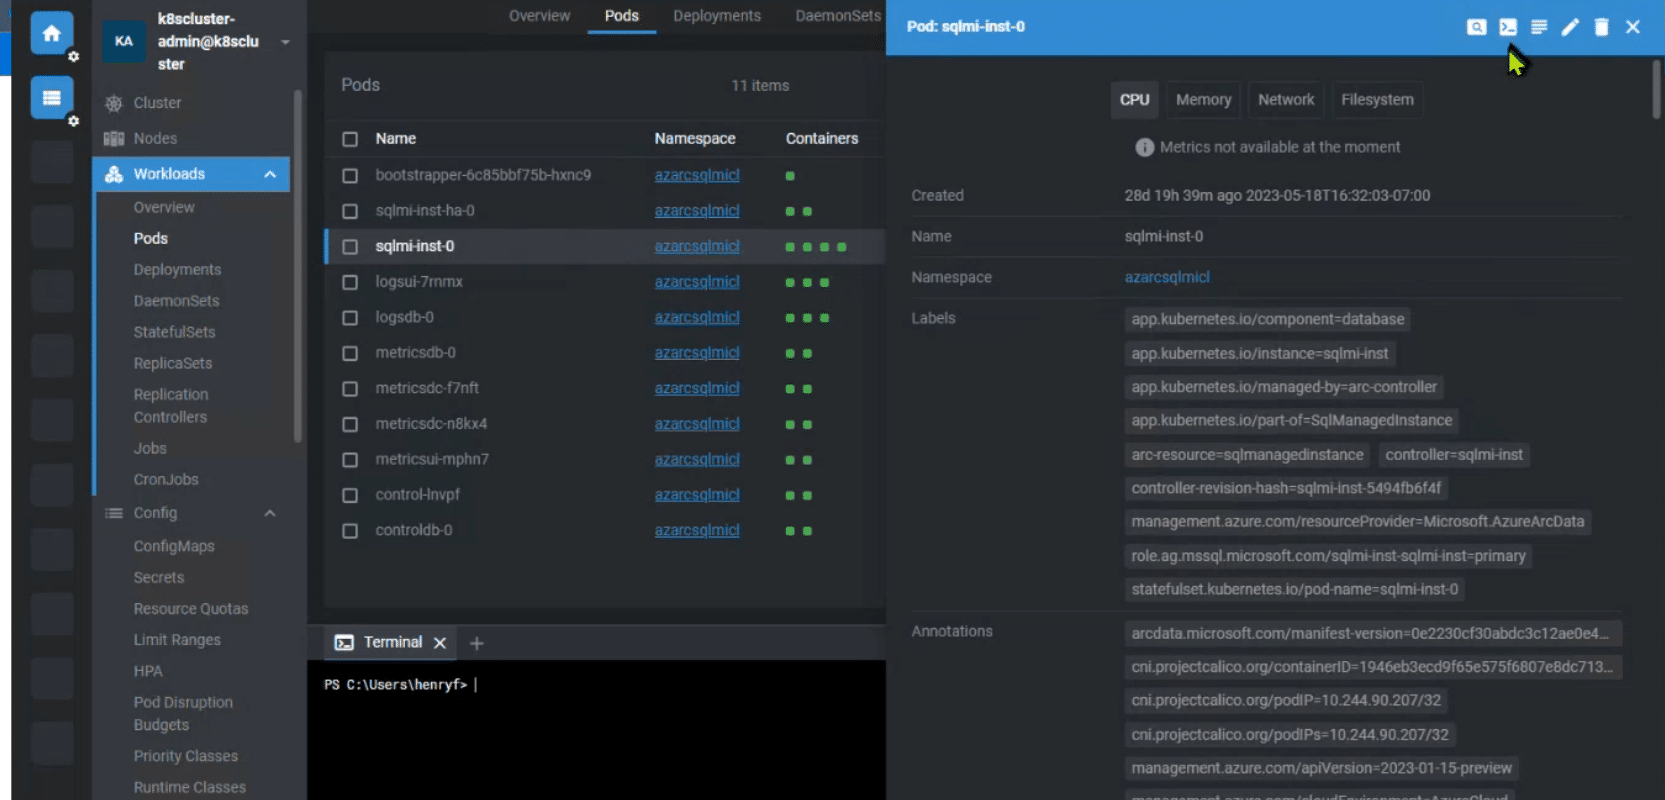Click container status dots for controldb-0

coord(798,531)
